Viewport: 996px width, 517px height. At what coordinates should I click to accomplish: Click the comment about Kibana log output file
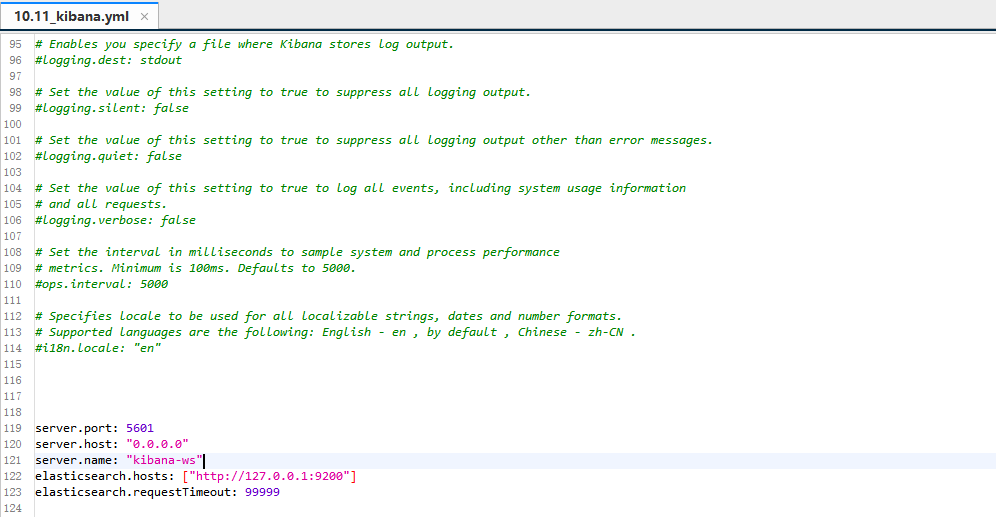(245, 44)
